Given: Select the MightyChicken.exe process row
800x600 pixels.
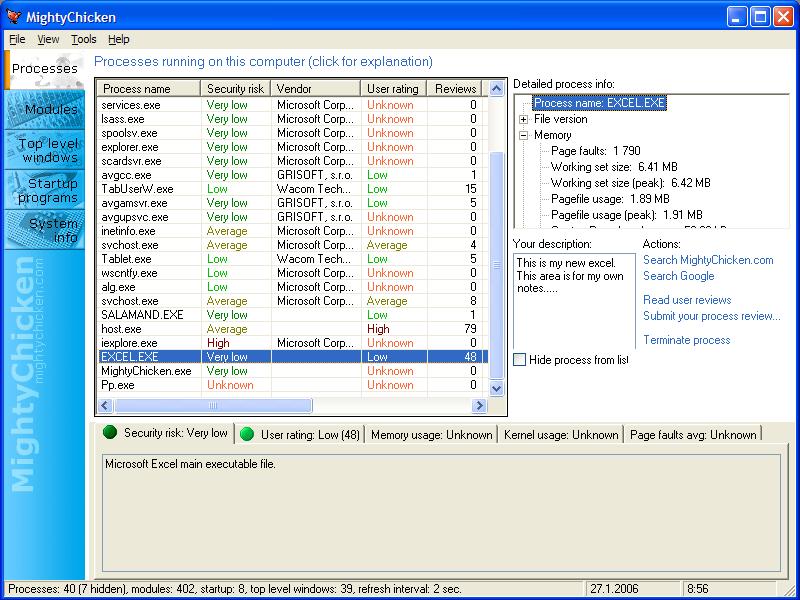Looking at the screenshot, I should coord(293,371).
